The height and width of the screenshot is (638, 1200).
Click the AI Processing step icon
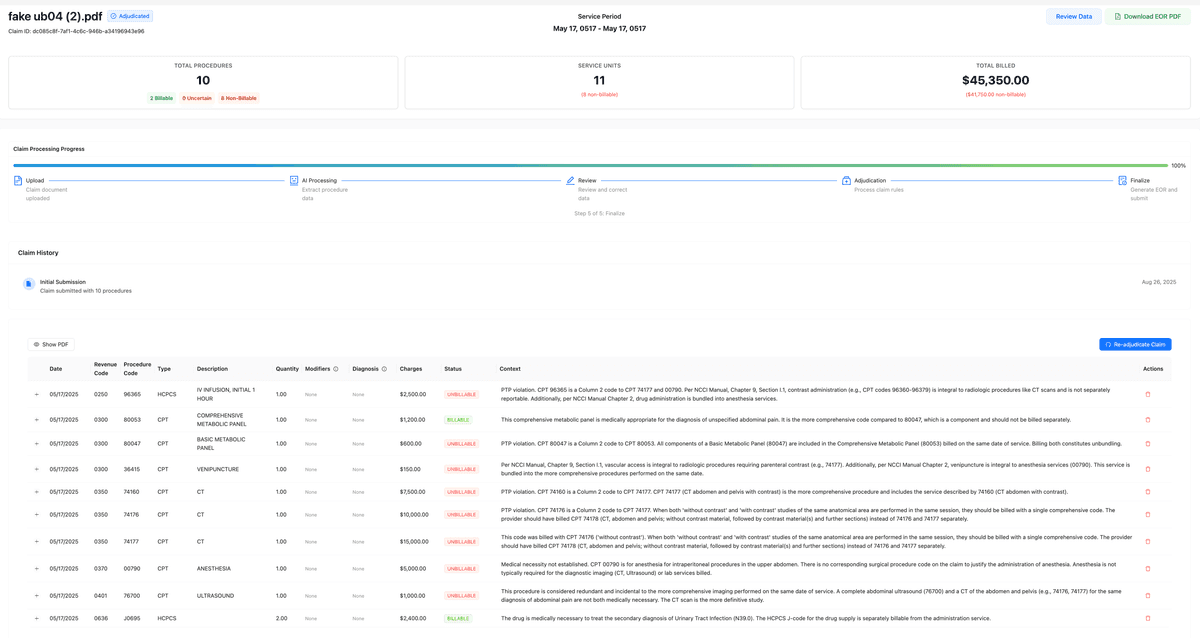(294, 181)
